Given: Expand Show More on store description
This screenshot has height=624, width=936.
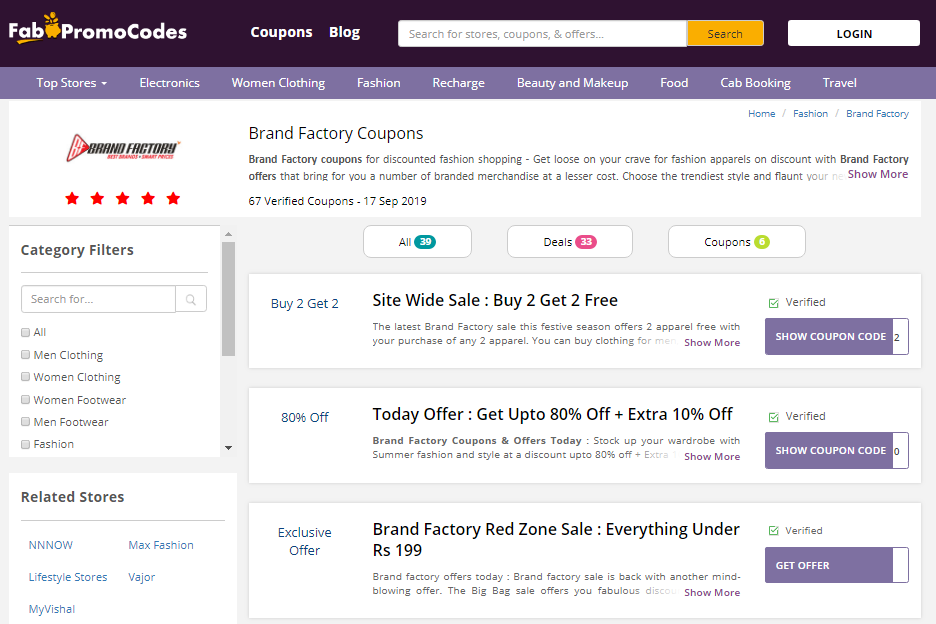Looking at the screenshot, I should point(878,174).
